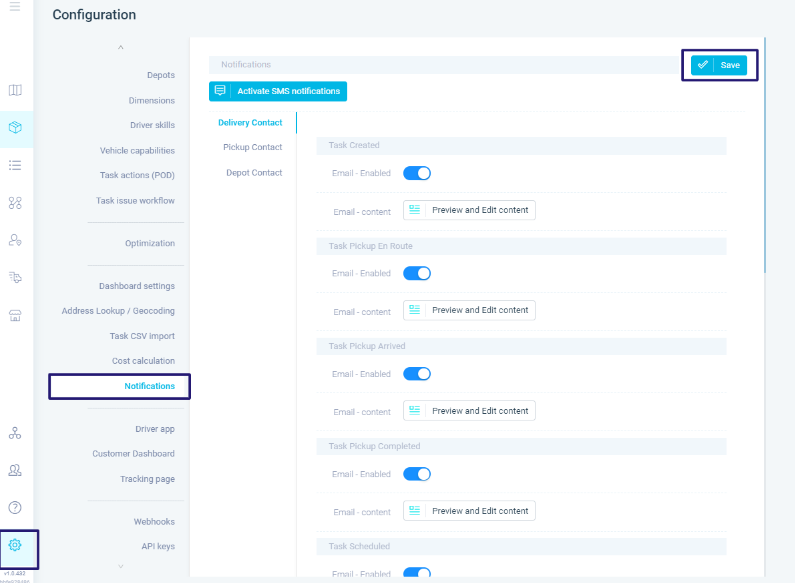The image size is (795, 583).
Task: Toggle Email for Task Pickup En Route
Action: tap(416, 273)
